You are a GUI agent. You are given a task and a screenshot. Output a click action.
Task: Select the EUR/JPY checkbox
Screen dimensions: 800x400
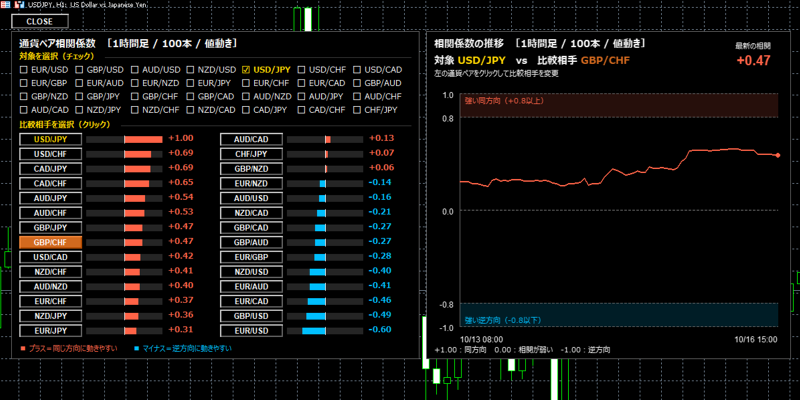pos(190,83)
